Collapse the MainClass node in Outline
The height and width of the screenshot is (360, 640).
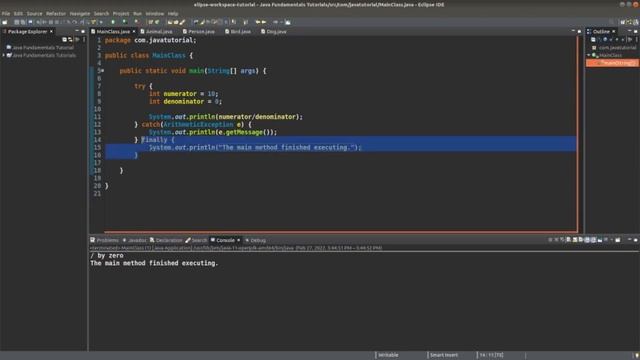tap(589, 55)
